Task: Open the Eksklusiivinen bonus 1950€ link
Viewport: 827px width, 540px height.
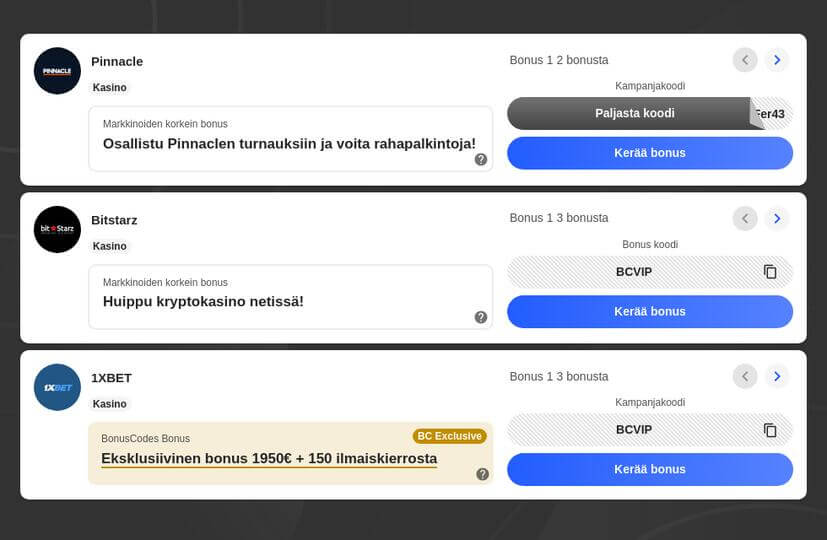Action: pyautogui.click(x=269, y=459)
